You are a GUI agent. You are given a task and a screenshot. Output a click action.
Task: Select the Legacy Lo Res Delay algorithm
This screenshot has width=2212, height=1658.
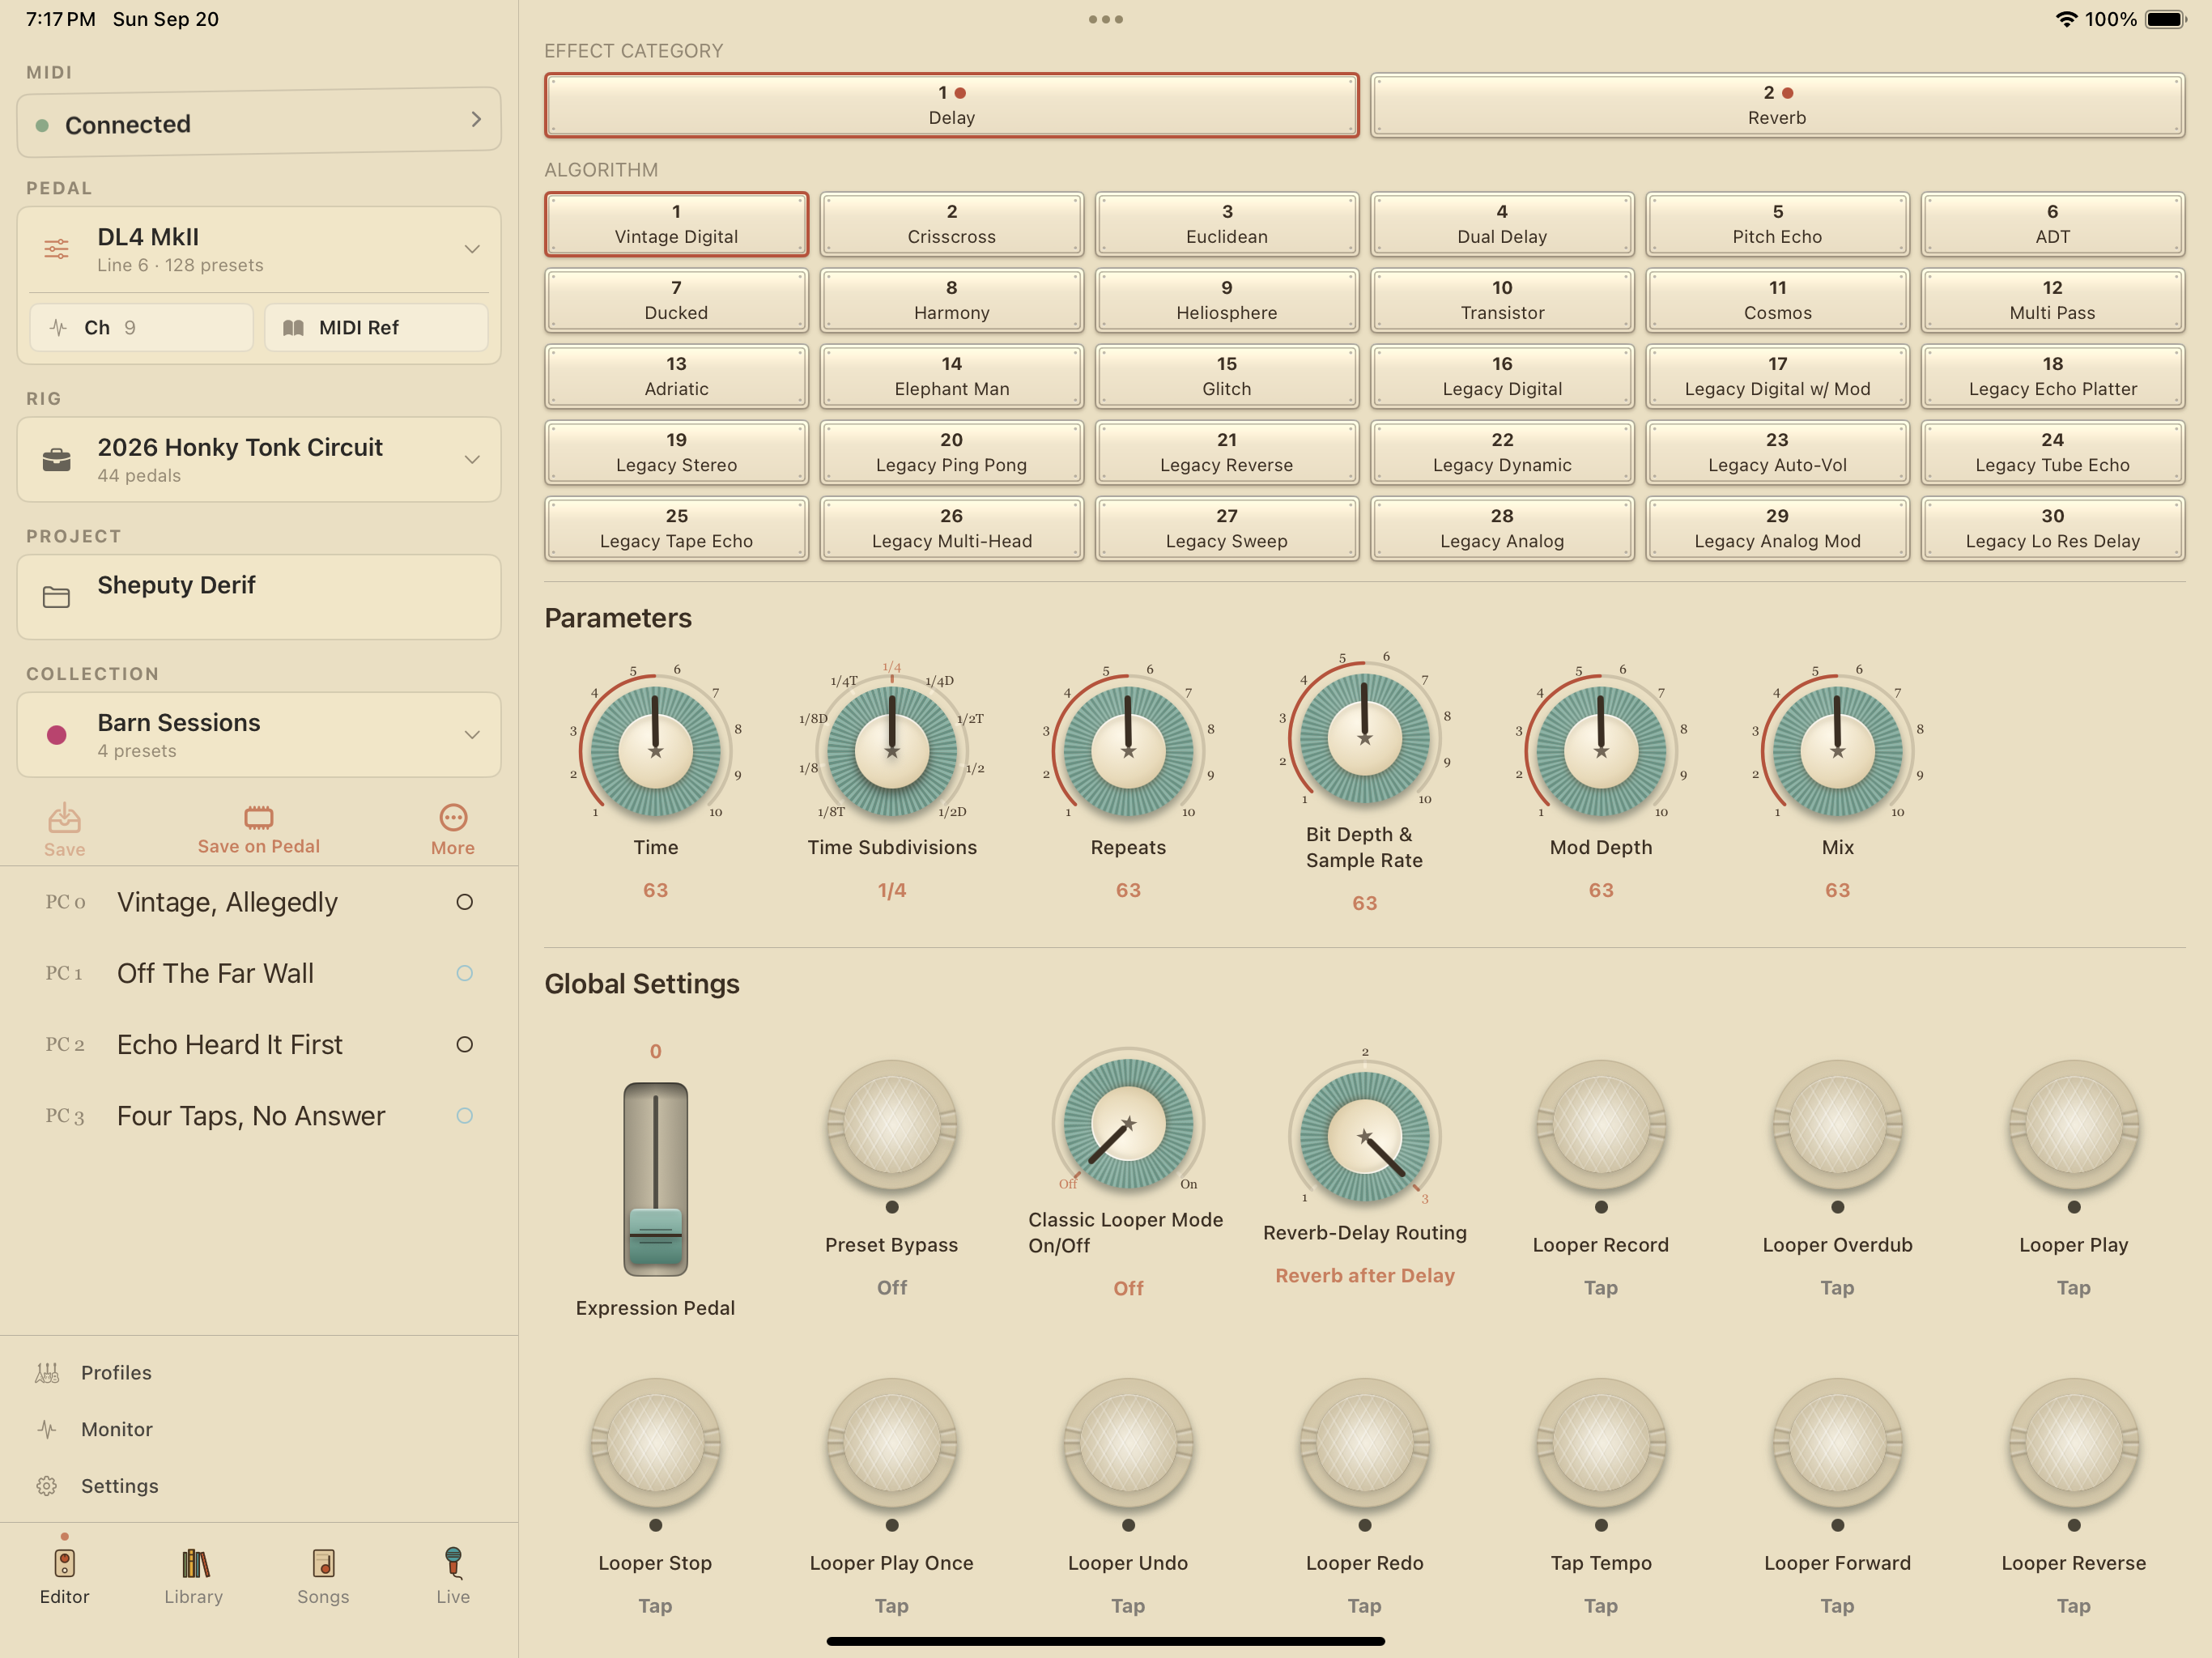coord(2052,528)
